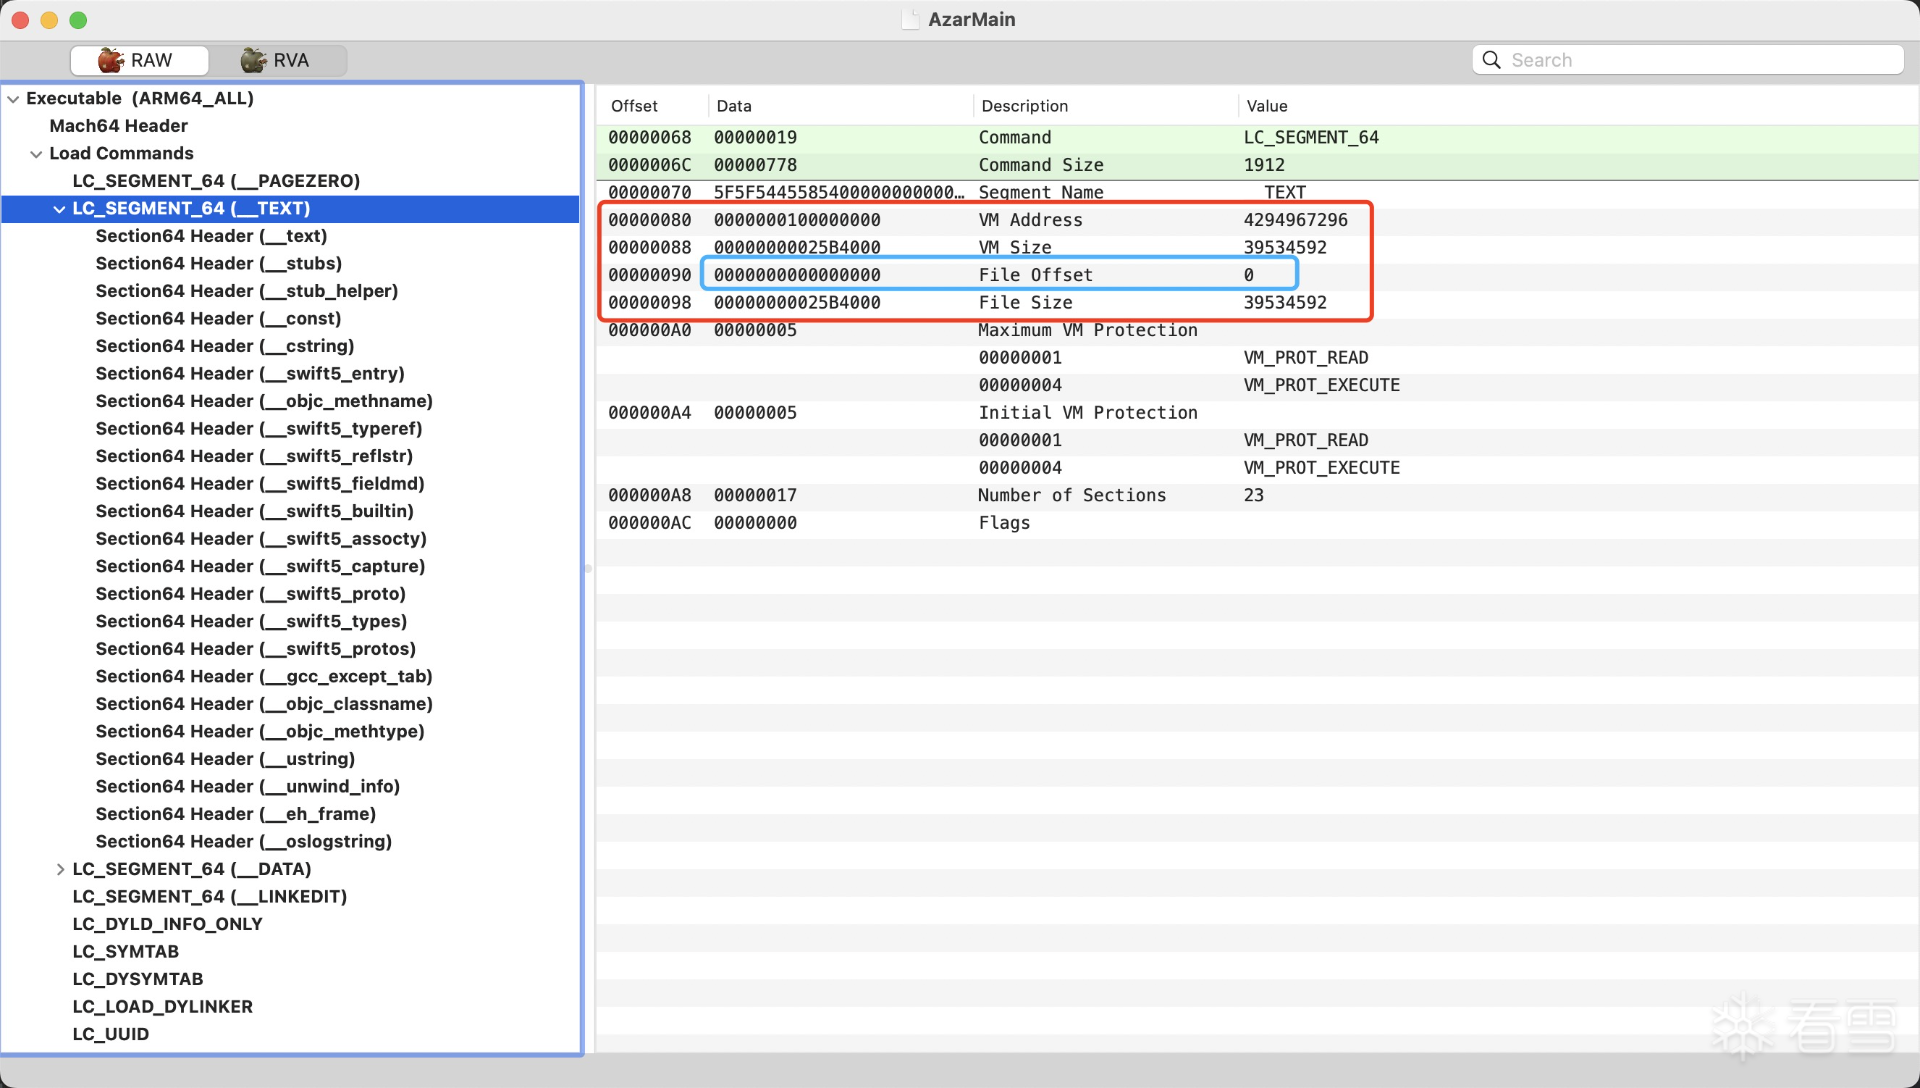Click the RVA apple icon
This screenshot has height=1088, width=1920.
tap(254, 60)
